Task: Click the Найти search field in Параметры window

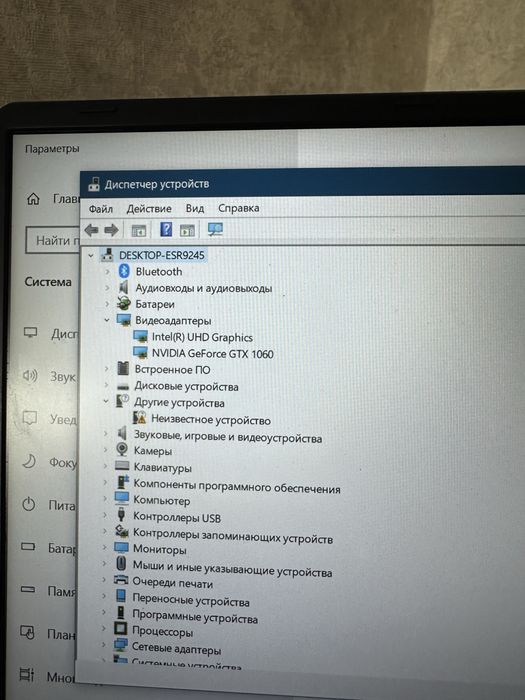Action: click(53, 241)
